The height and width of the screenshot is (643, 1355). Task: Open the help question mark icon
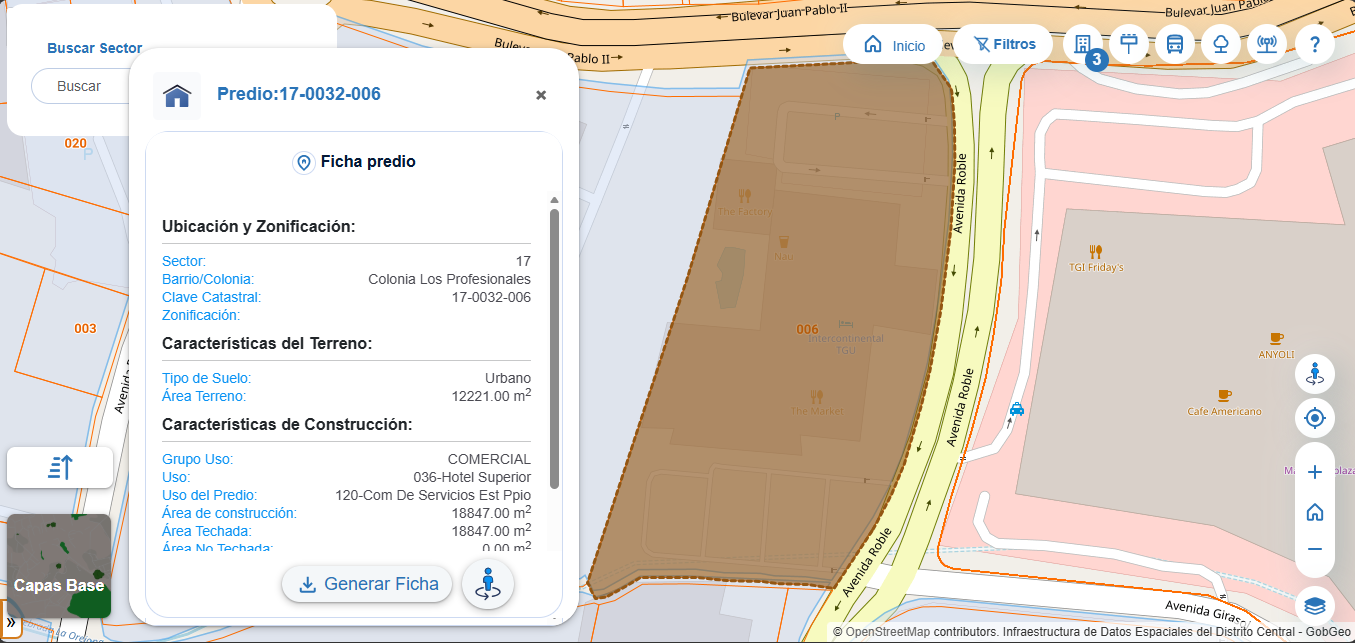[1315, 44]
